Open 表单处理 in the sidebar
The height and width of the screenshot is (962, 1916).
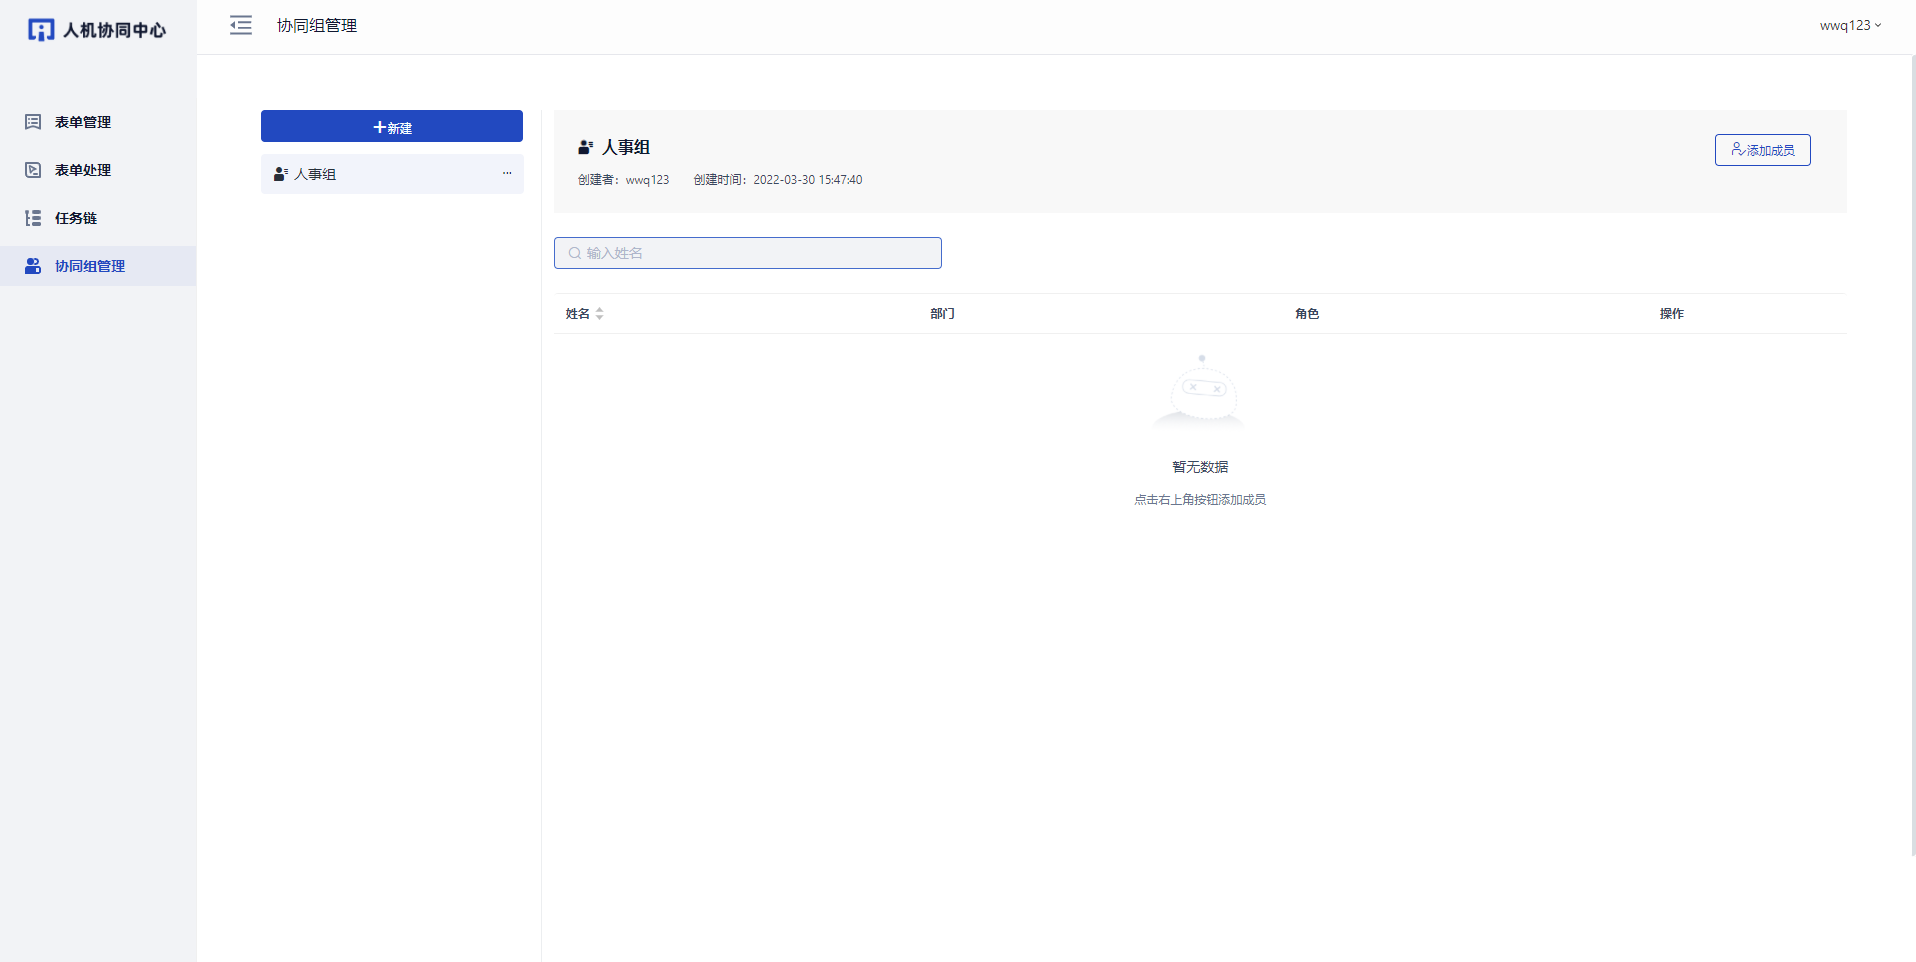pos(98,170)
